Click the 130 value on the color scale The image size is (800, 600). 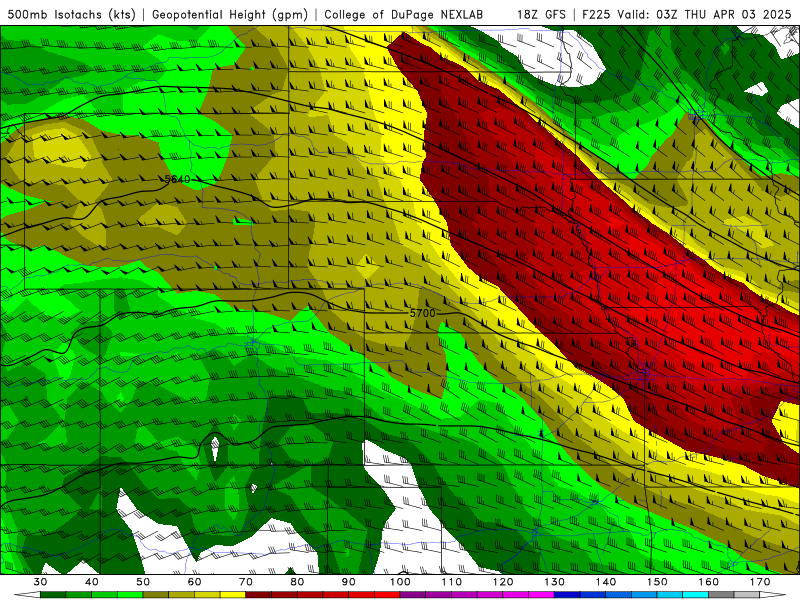click(555, 582)
